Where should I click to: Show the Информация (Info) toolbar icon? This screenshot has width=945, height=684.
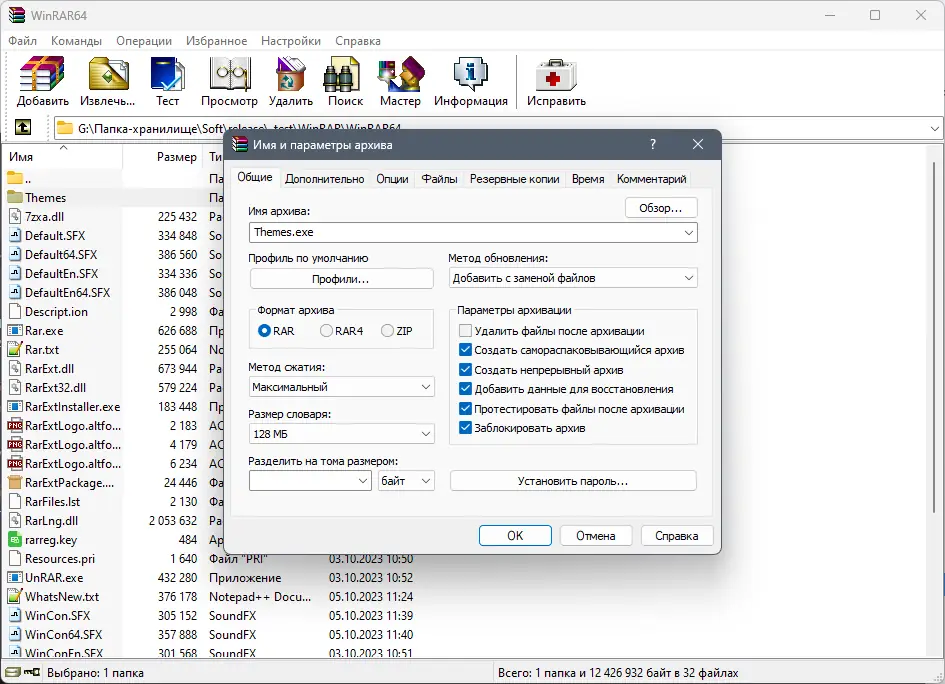click(470, 74)
